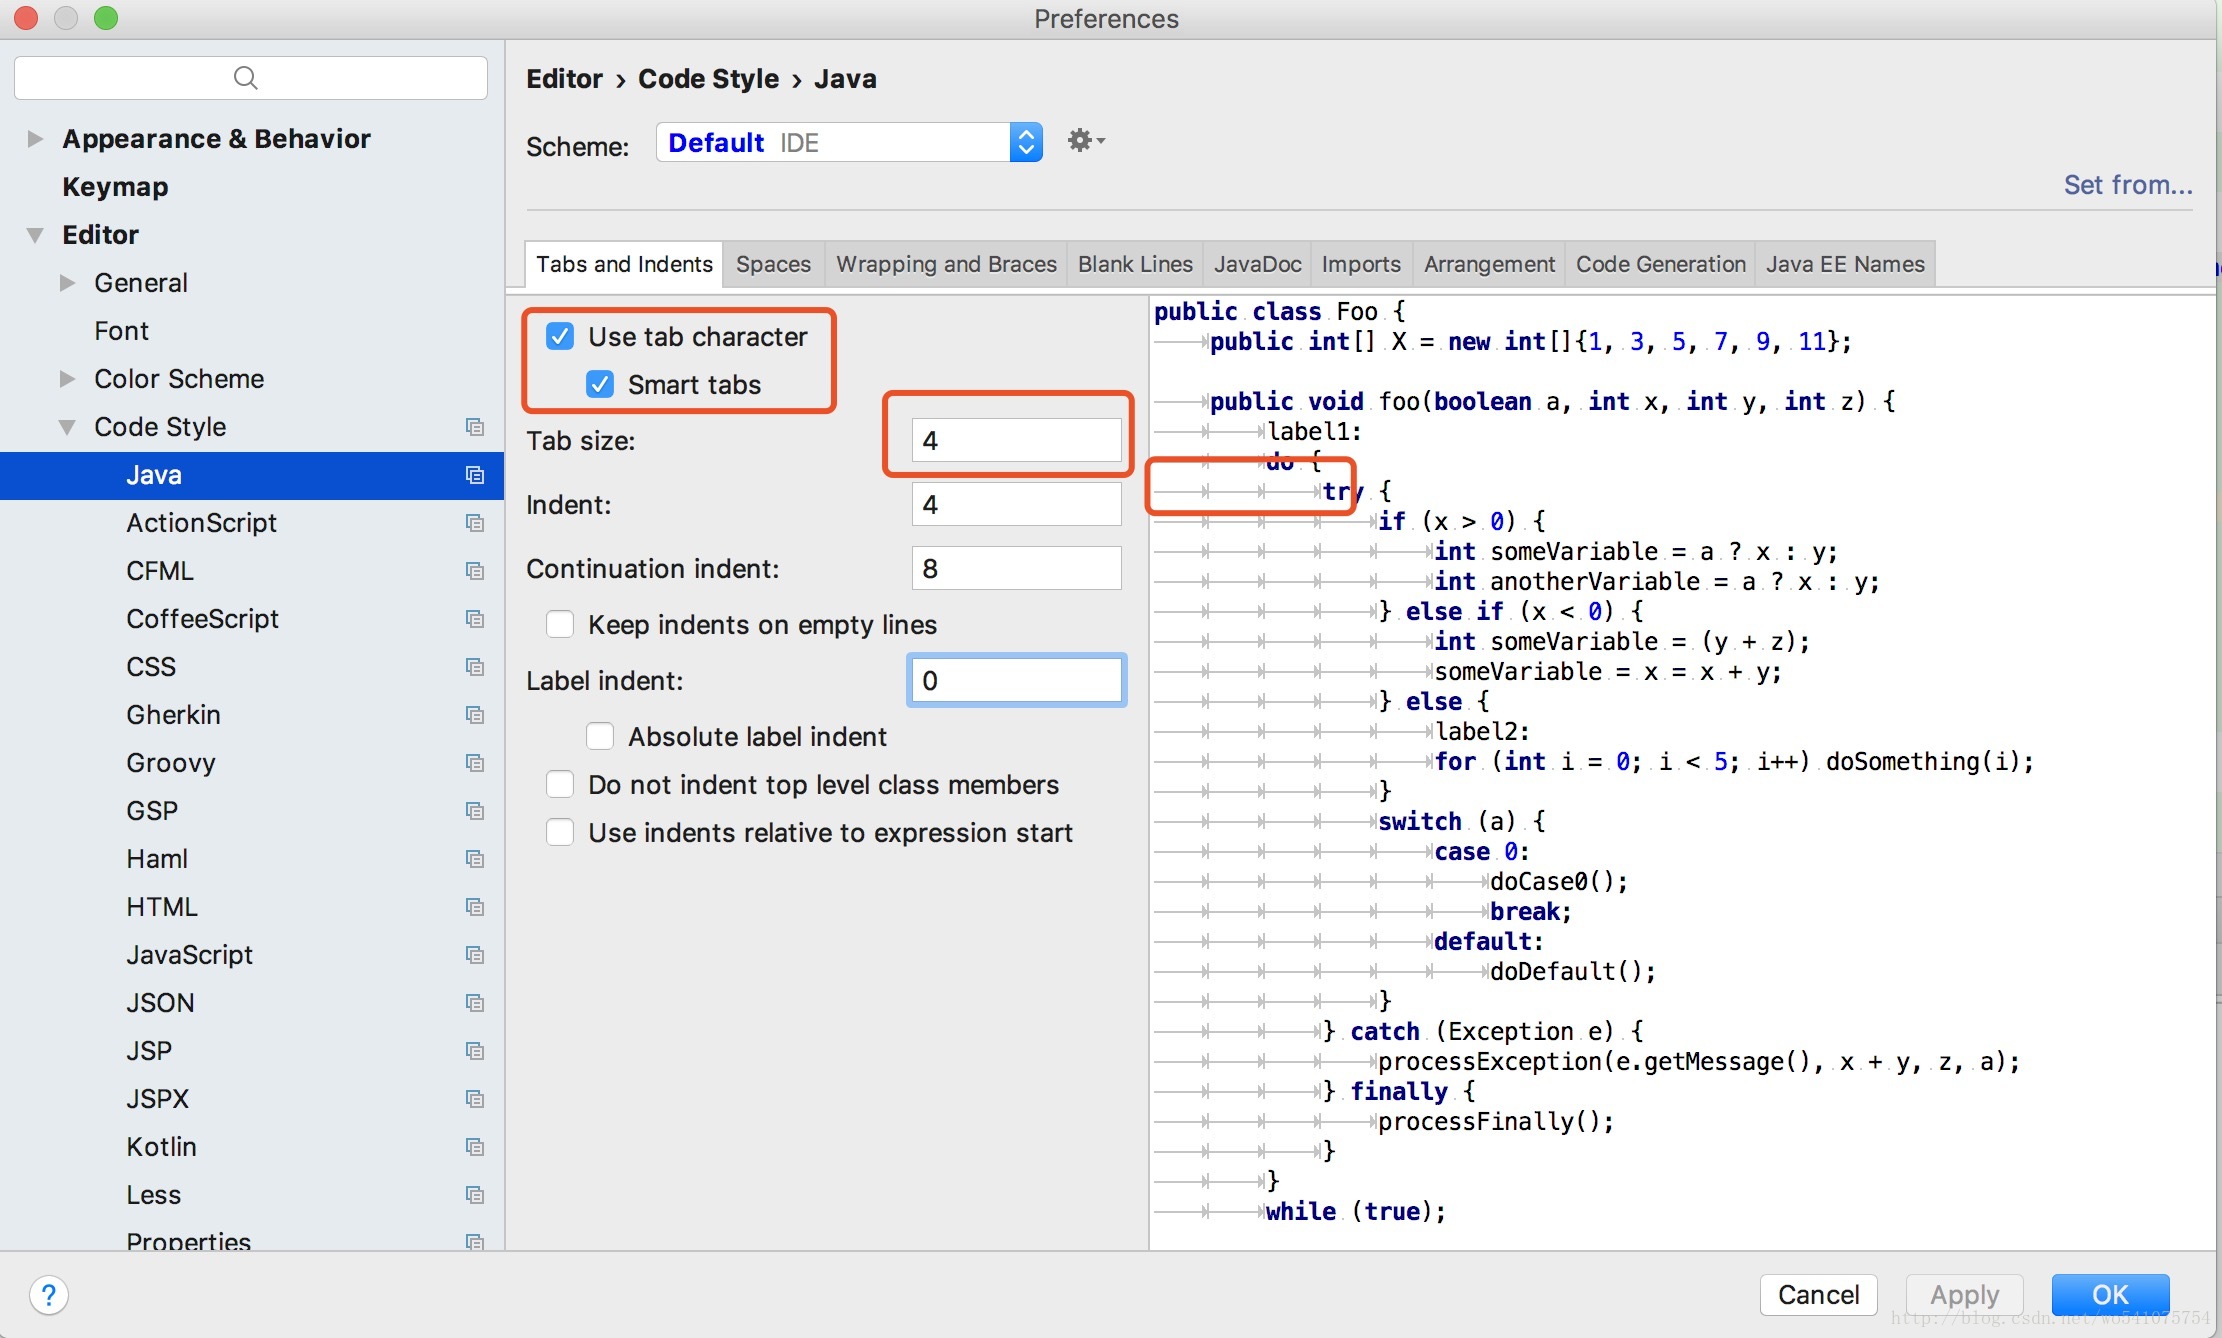Click the Indent value field

pos(1016,505)
